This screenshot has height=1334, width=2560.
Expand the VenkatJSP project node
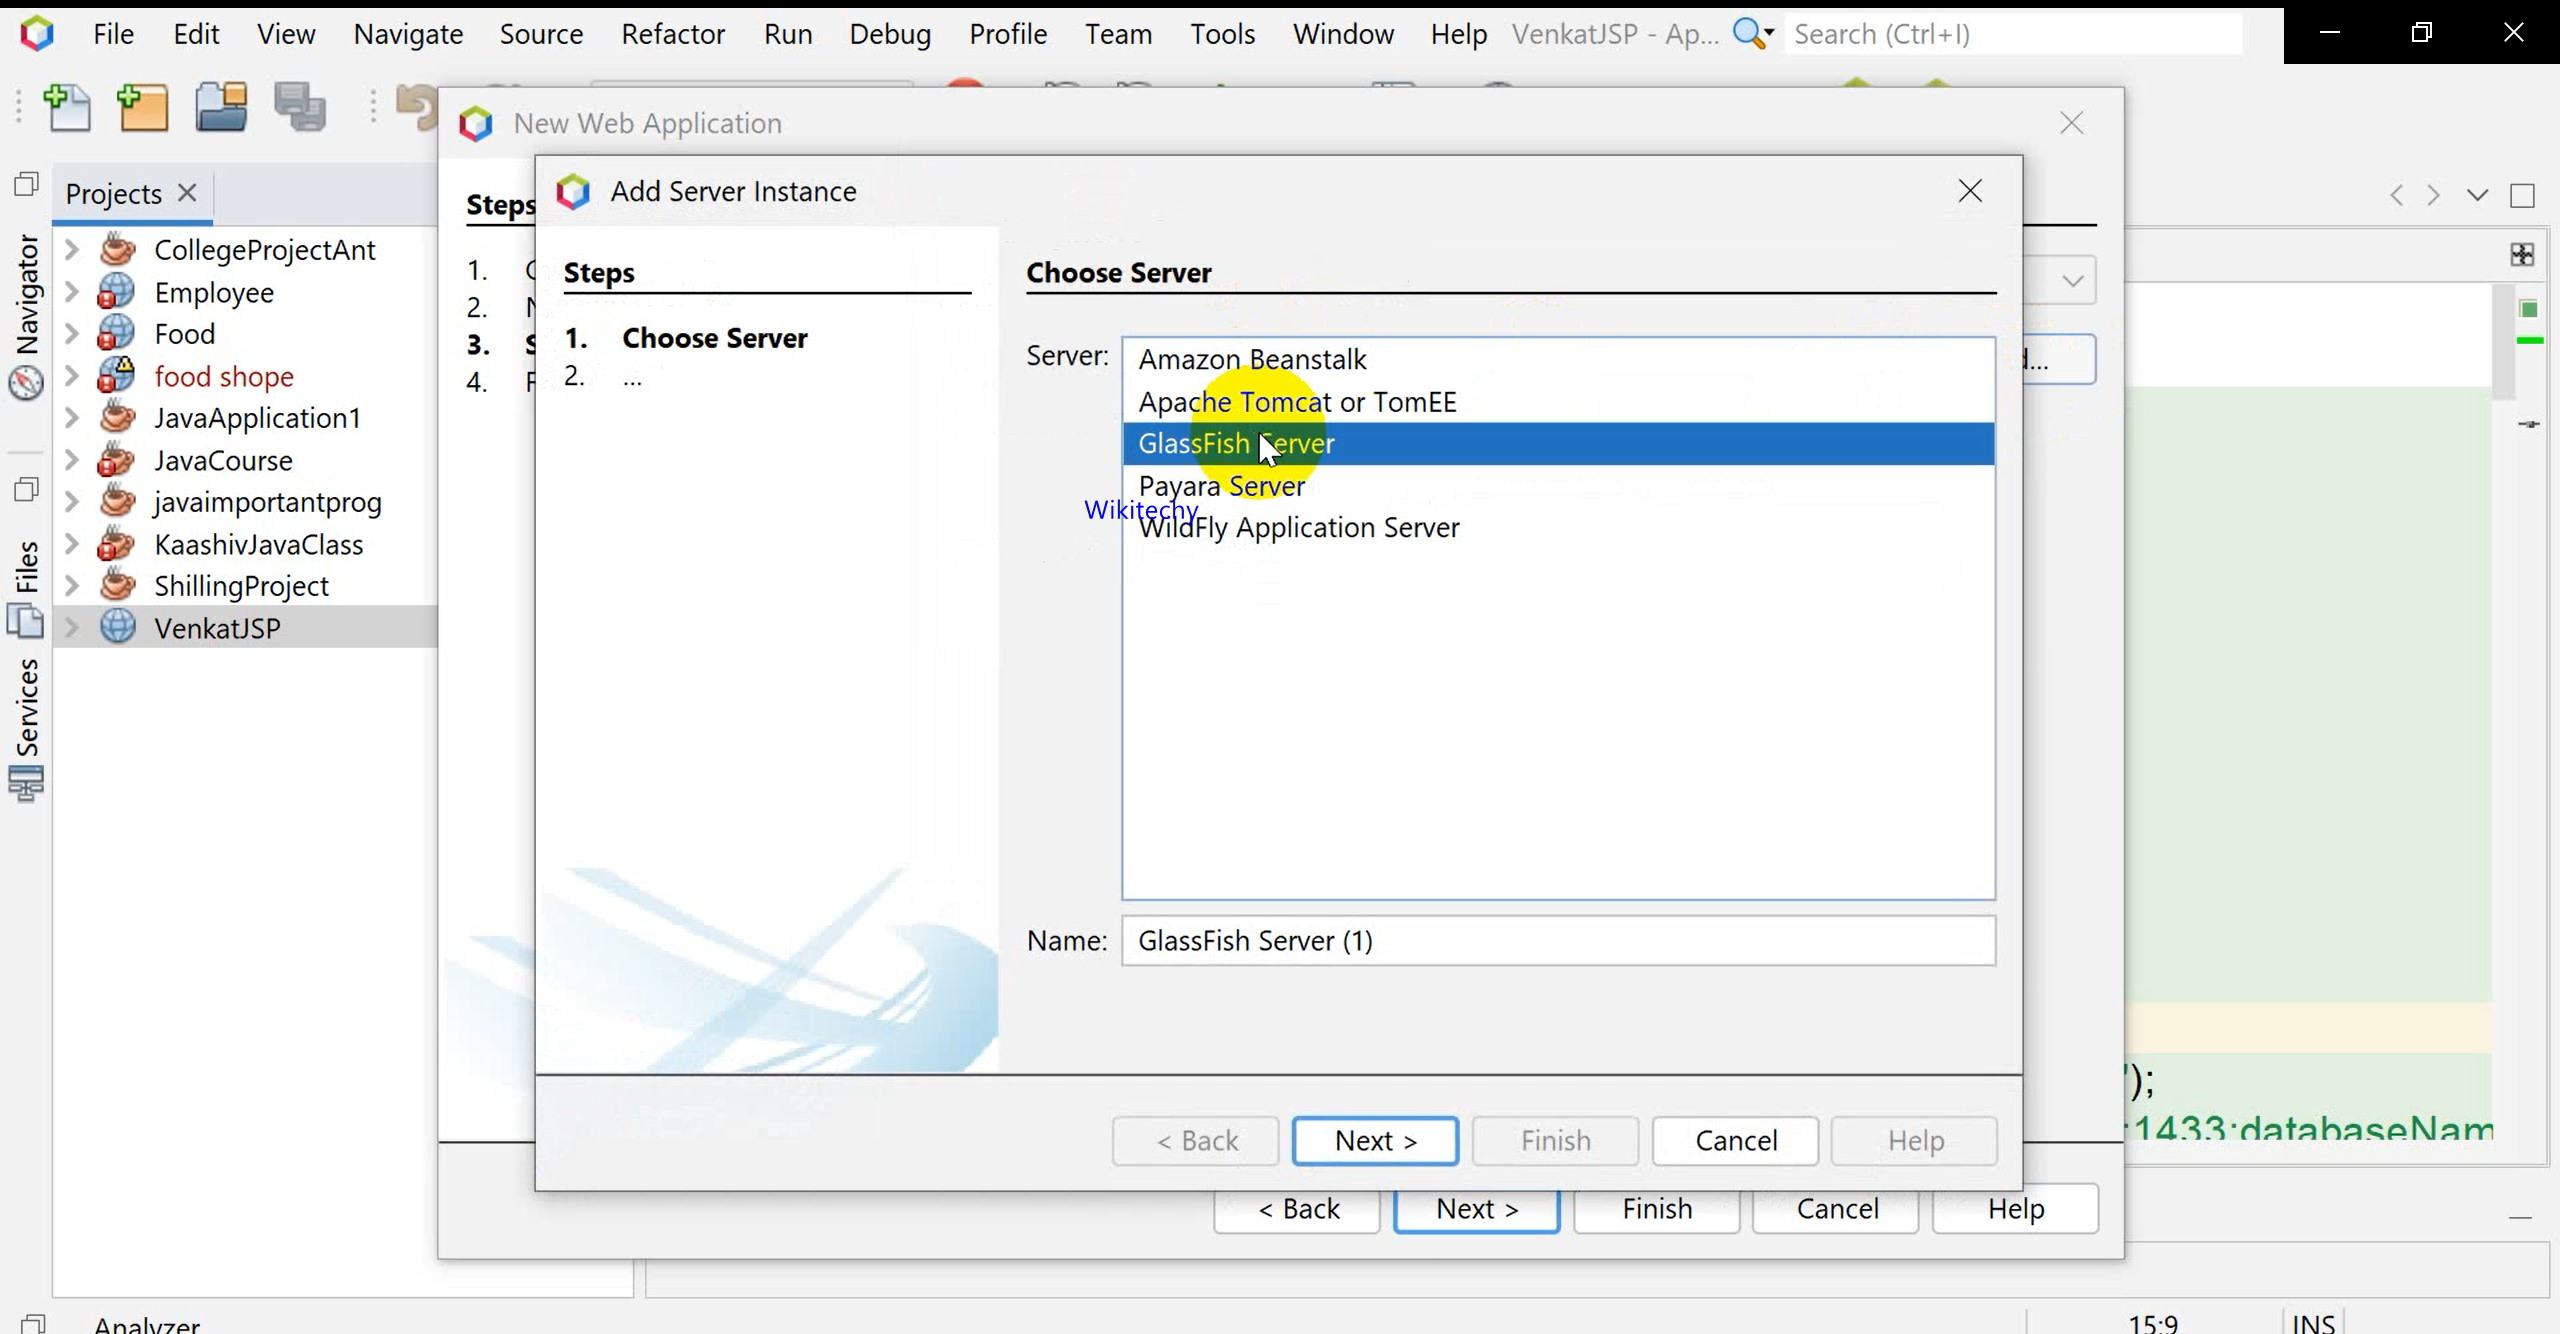pyautogui.click(x=72, y=628)
